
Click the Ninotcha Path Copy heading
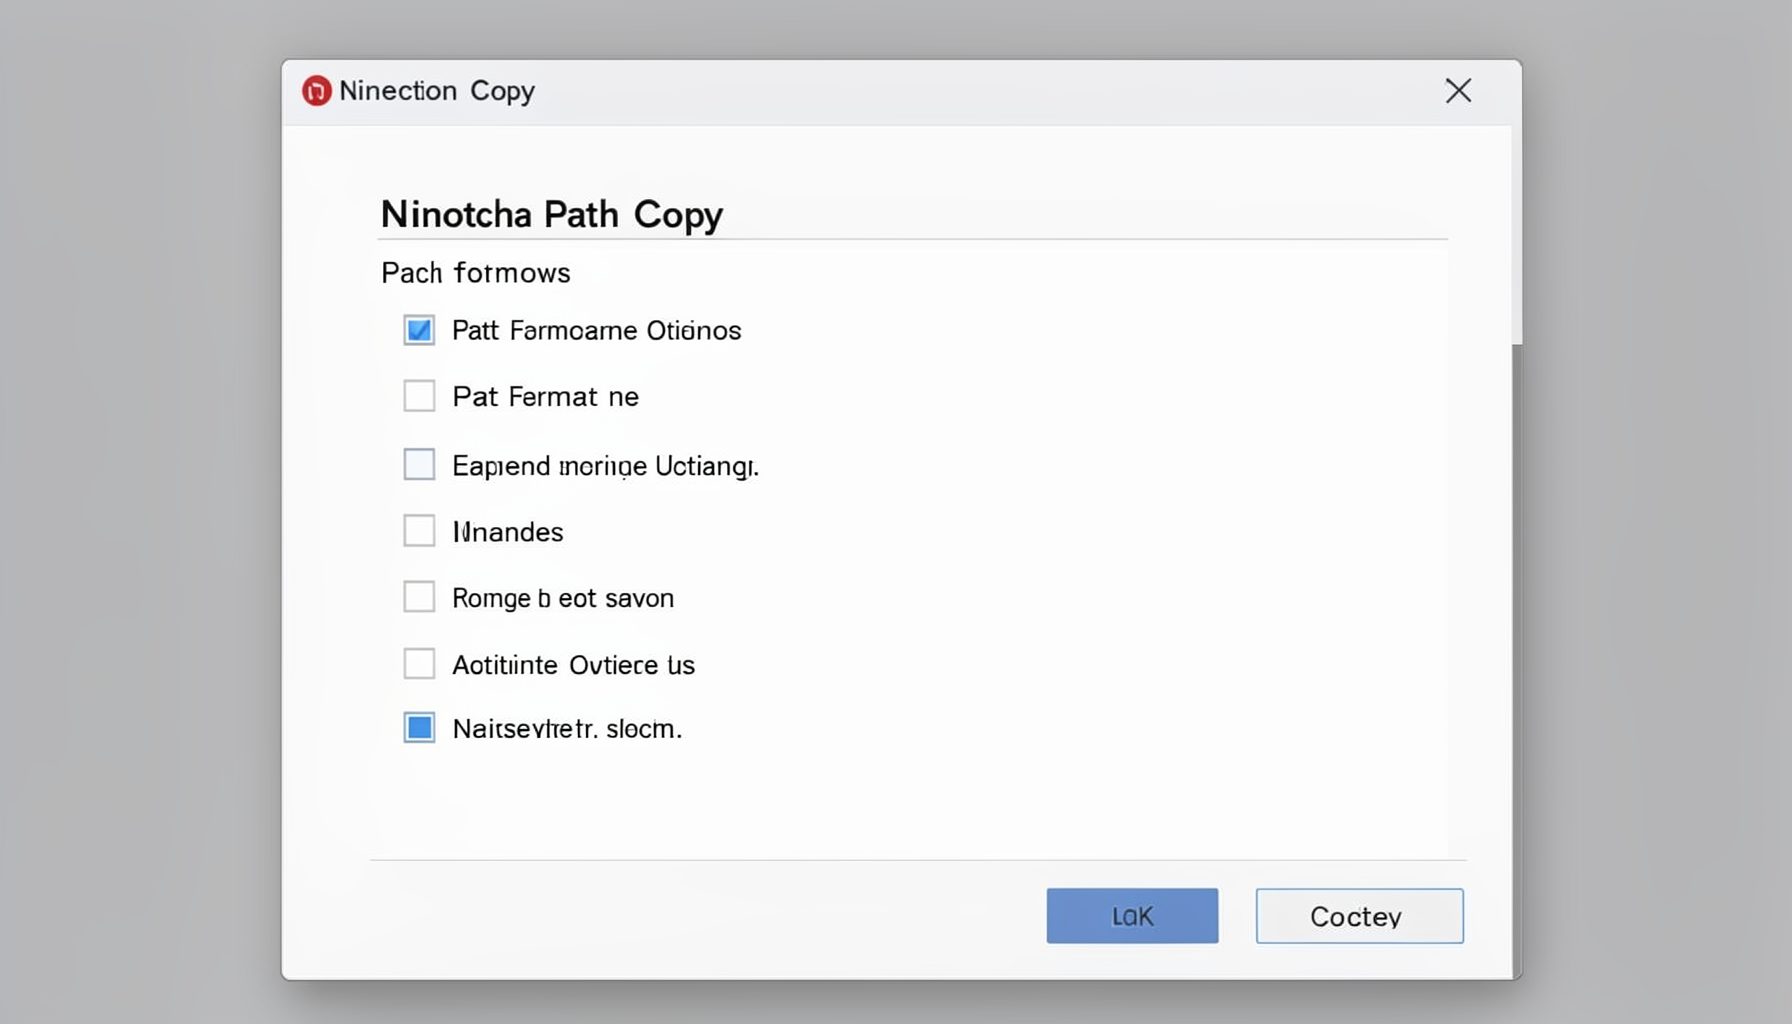point(552,214)
